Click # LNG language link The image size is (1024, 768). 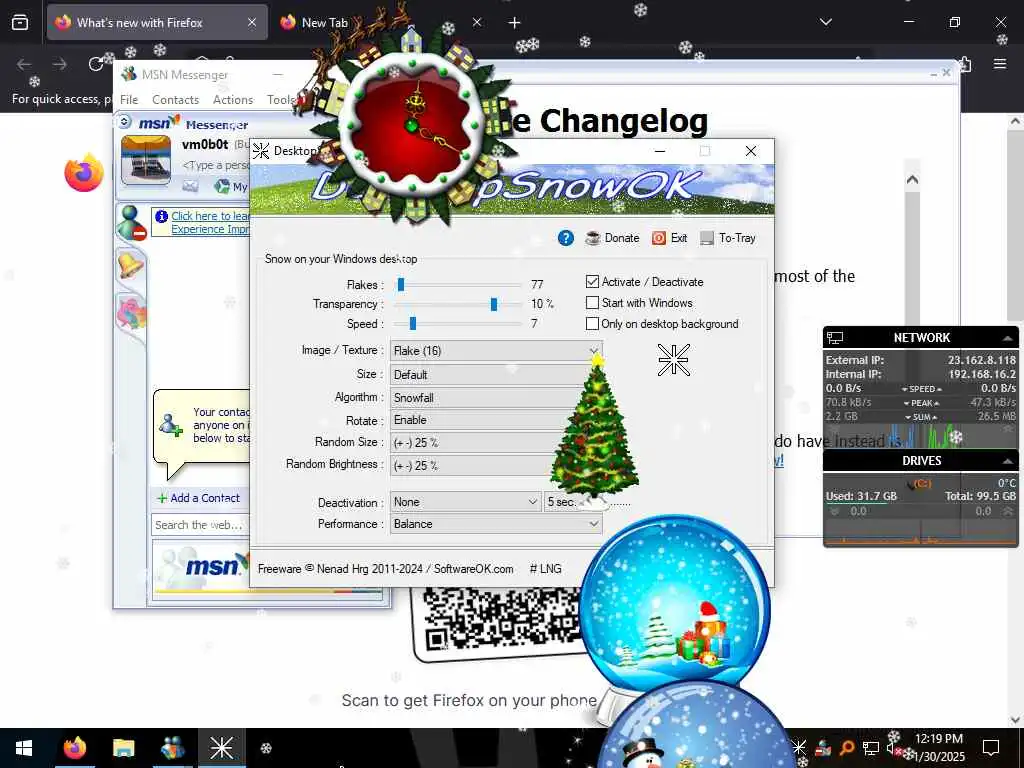click(546, 569)
